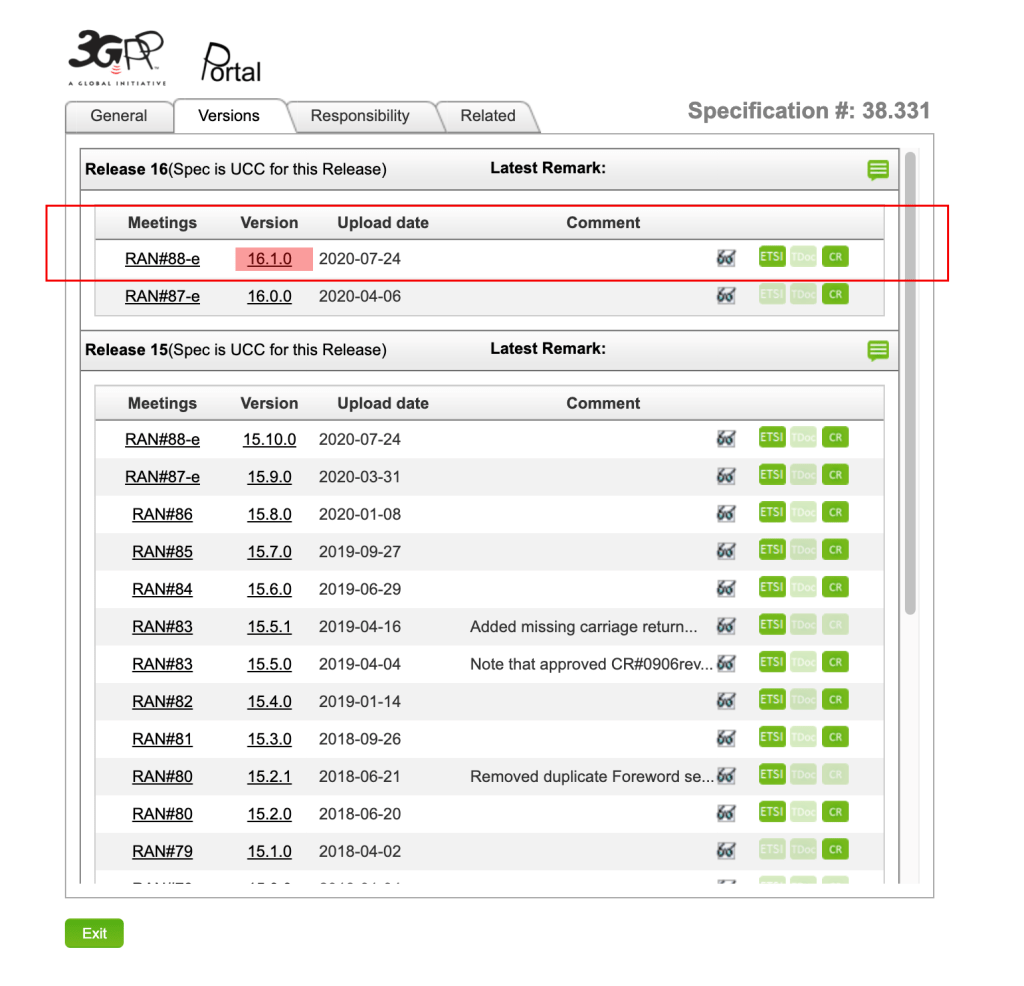Viewport: 1024px width, 986px height.
Task: Switch to the Related tab
Action: click(x=486, y=116)
